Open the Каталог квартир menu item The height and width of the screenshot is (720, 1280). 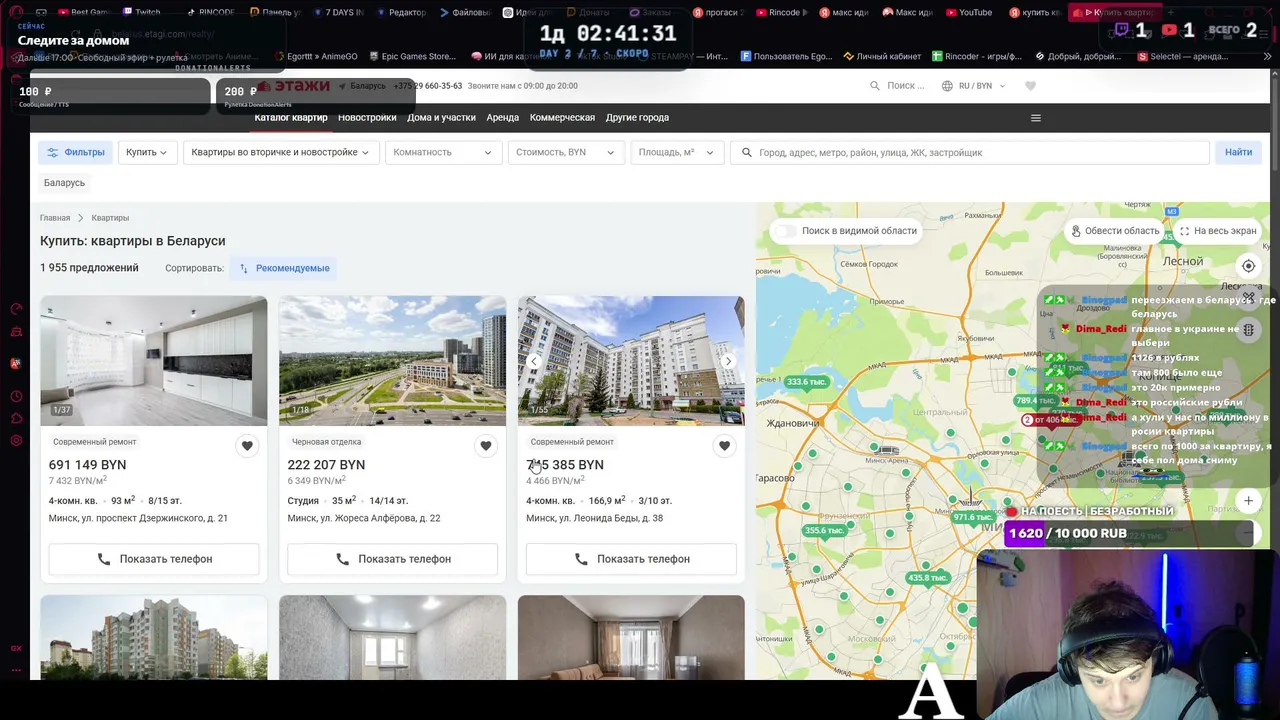[x=291, y=118]
